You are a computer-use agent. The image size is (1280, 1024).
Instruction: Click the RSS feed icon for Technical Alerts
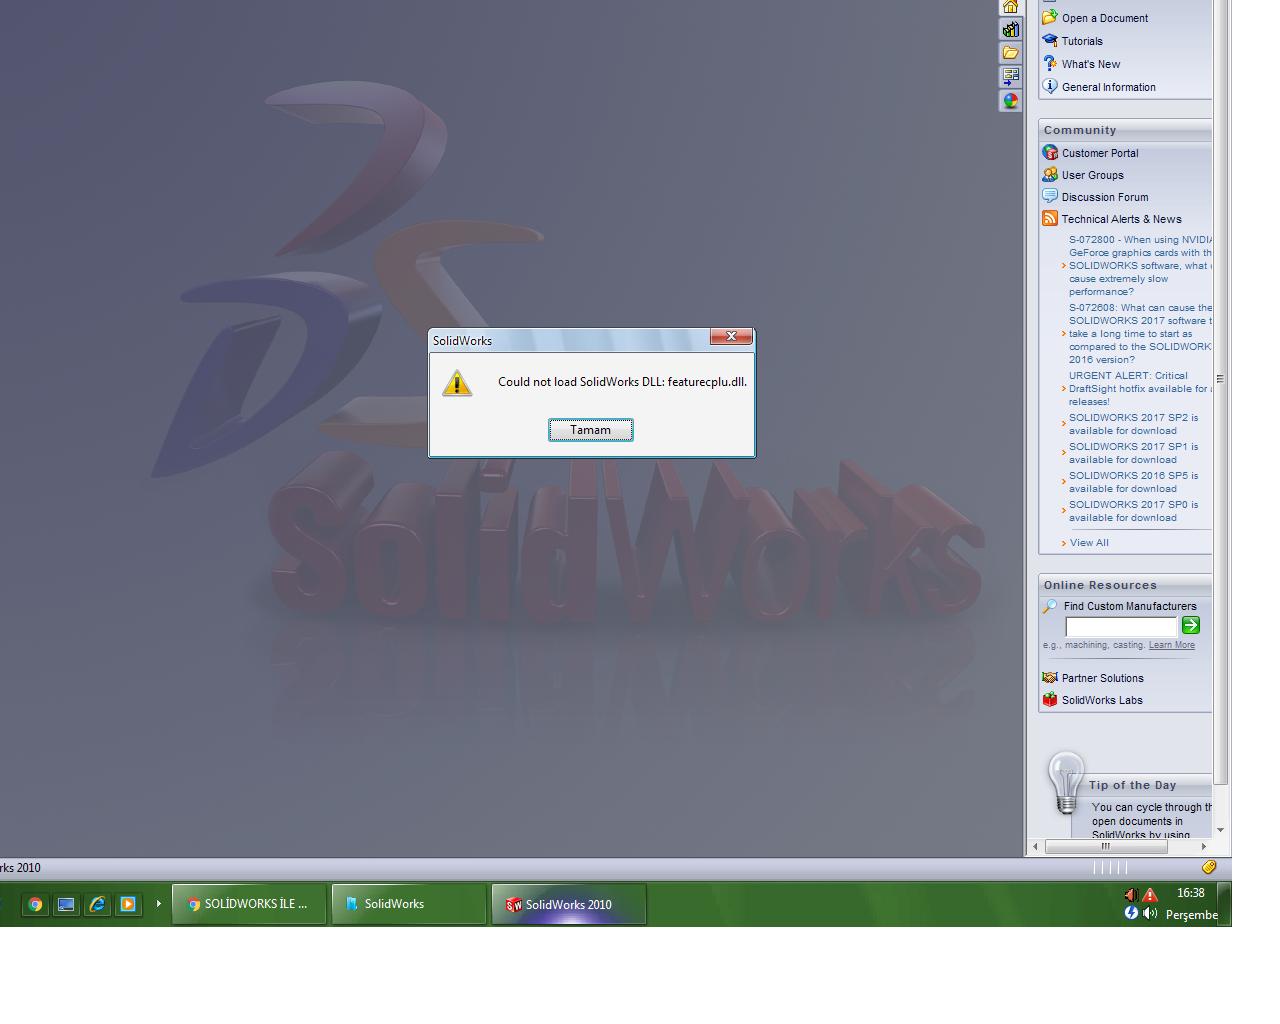(x=1050, y=219)
